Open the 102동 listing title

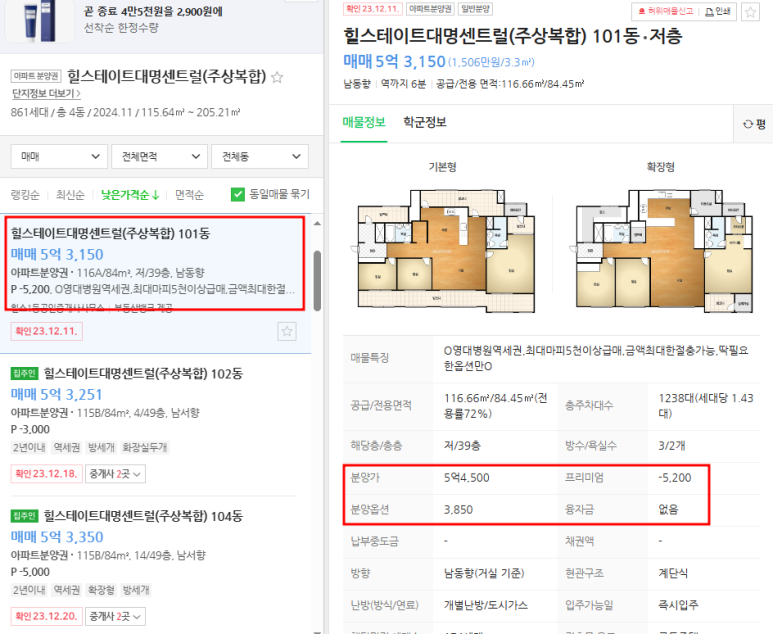143,373
